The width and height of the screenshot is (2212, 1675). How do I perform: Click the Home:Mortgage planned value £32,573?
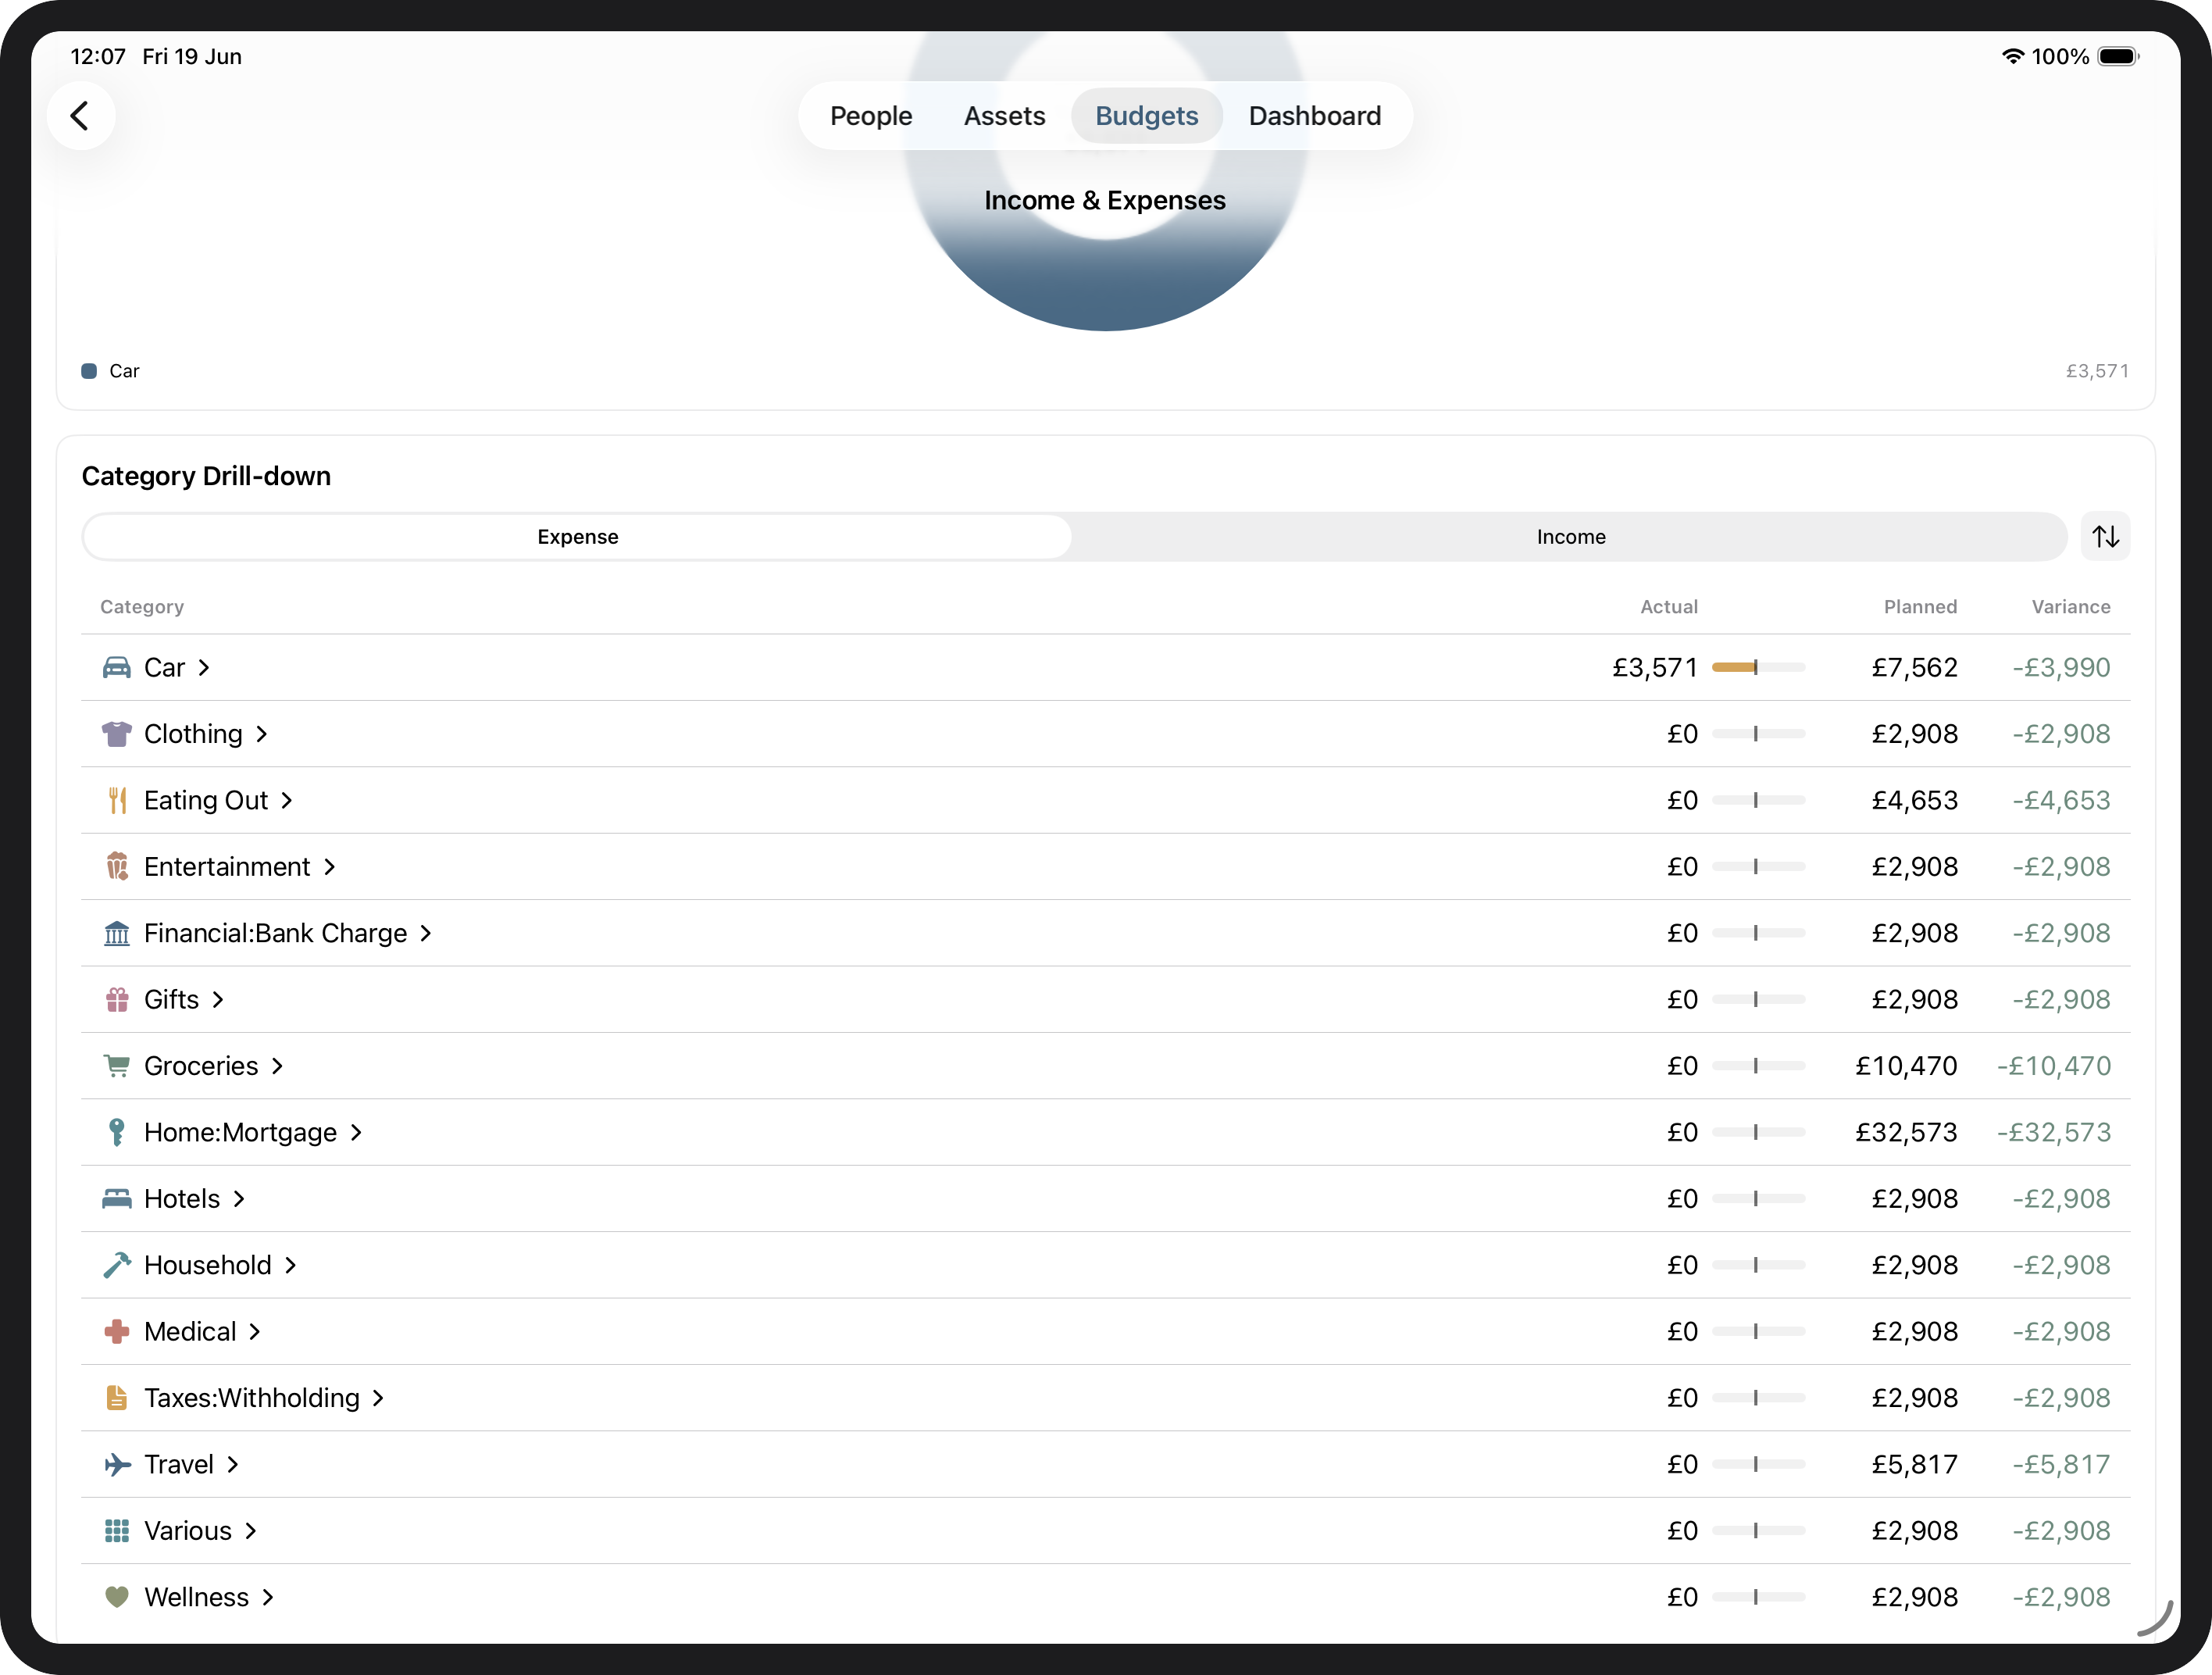[x=1906, y=1133]
